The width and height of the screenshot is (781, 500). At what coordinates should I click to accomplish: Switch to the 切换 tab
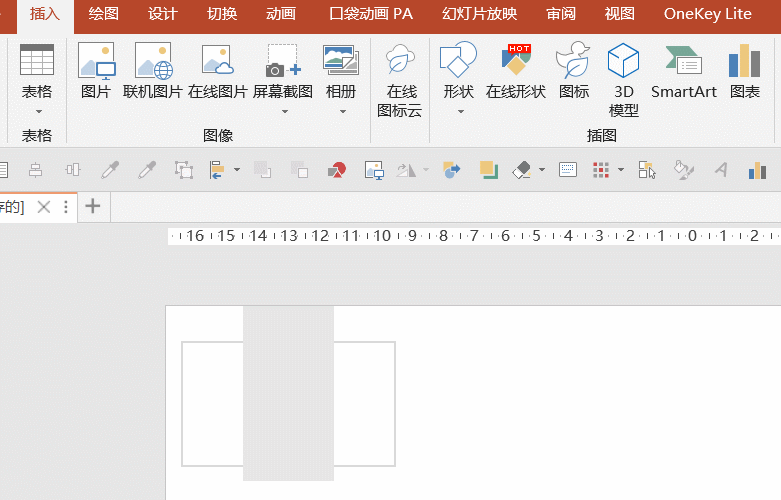coord(222,14)
